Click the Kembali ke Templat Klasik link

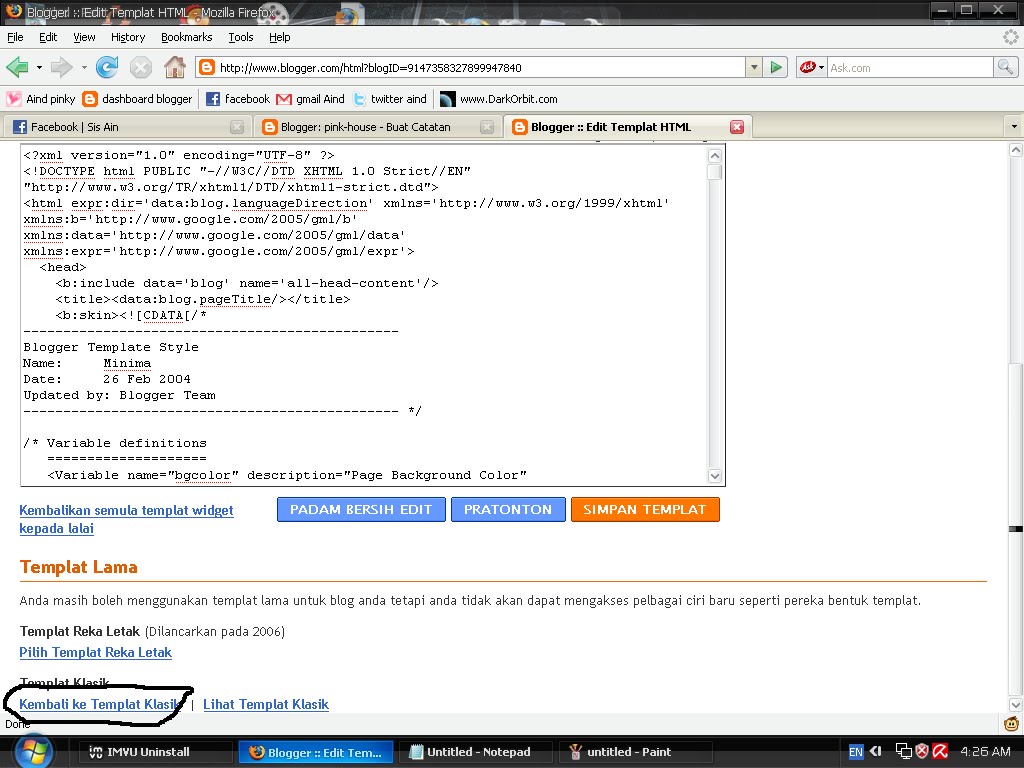[x=99, y=704]
